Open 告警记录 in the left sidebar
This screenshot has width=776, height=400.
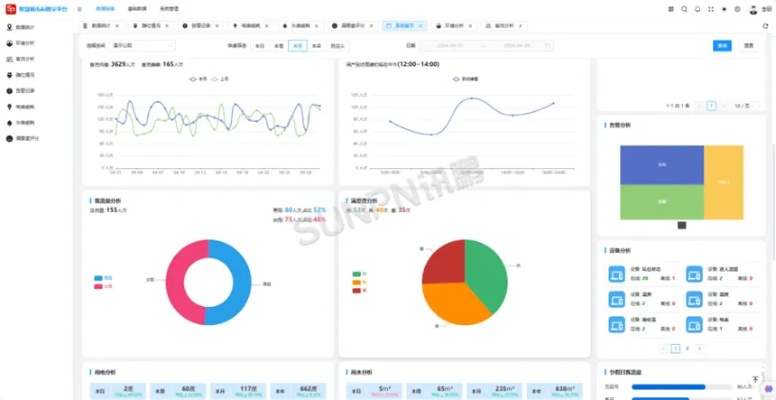(x=24, y=89)
